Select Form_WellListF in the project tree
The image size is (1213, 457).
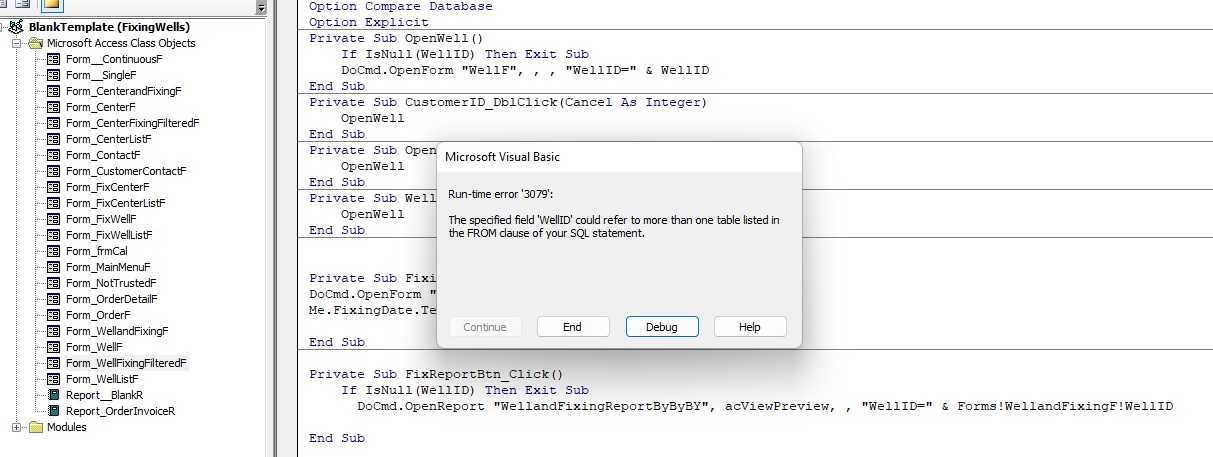pos(102,379)
